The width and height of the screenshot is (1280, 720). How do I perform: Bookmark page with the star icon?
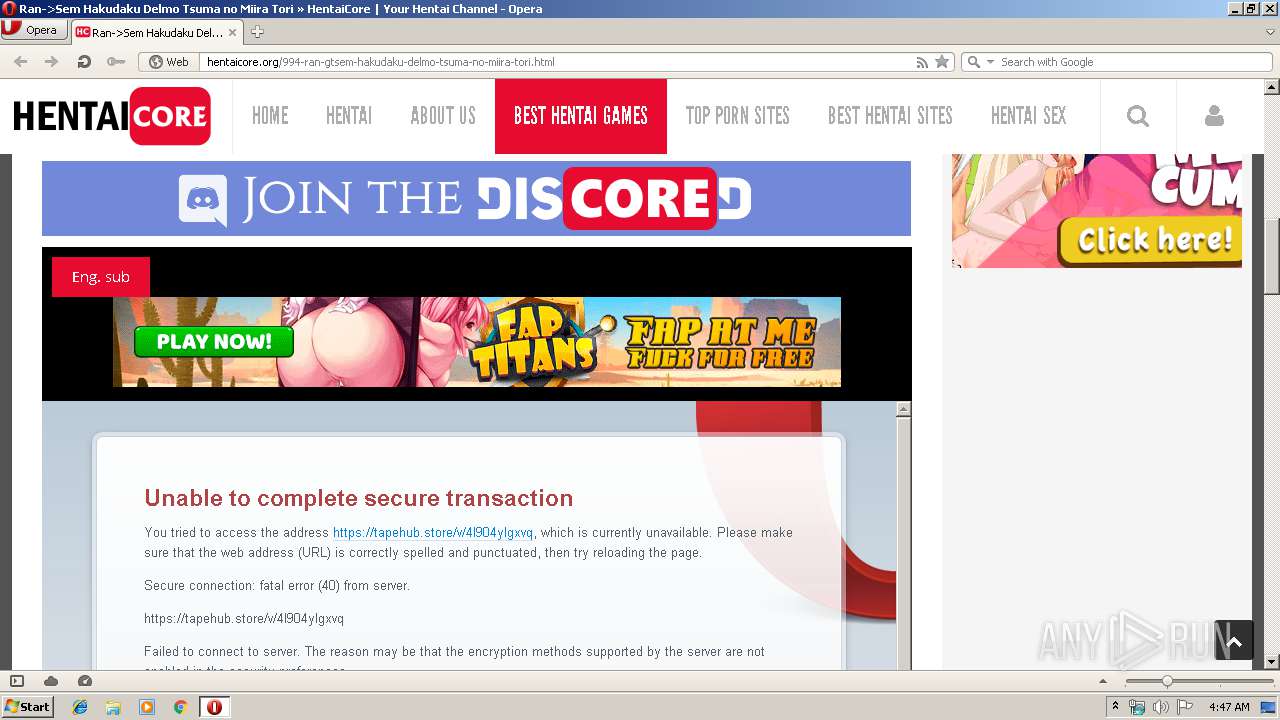pyautogui.click(x=942, y=62)
